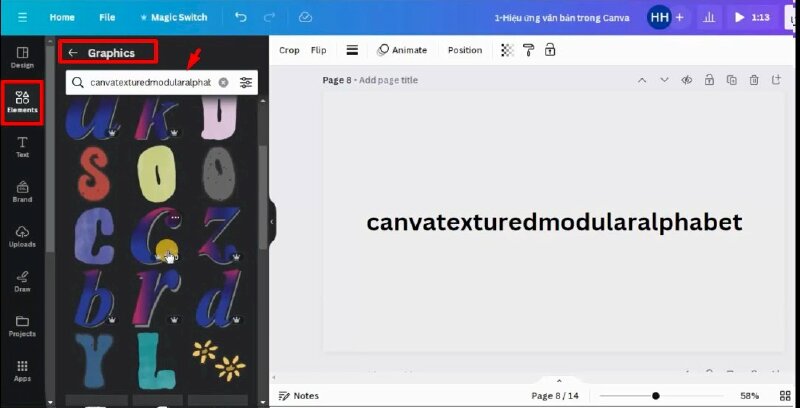Open the search filters icon

click(246, 83)
